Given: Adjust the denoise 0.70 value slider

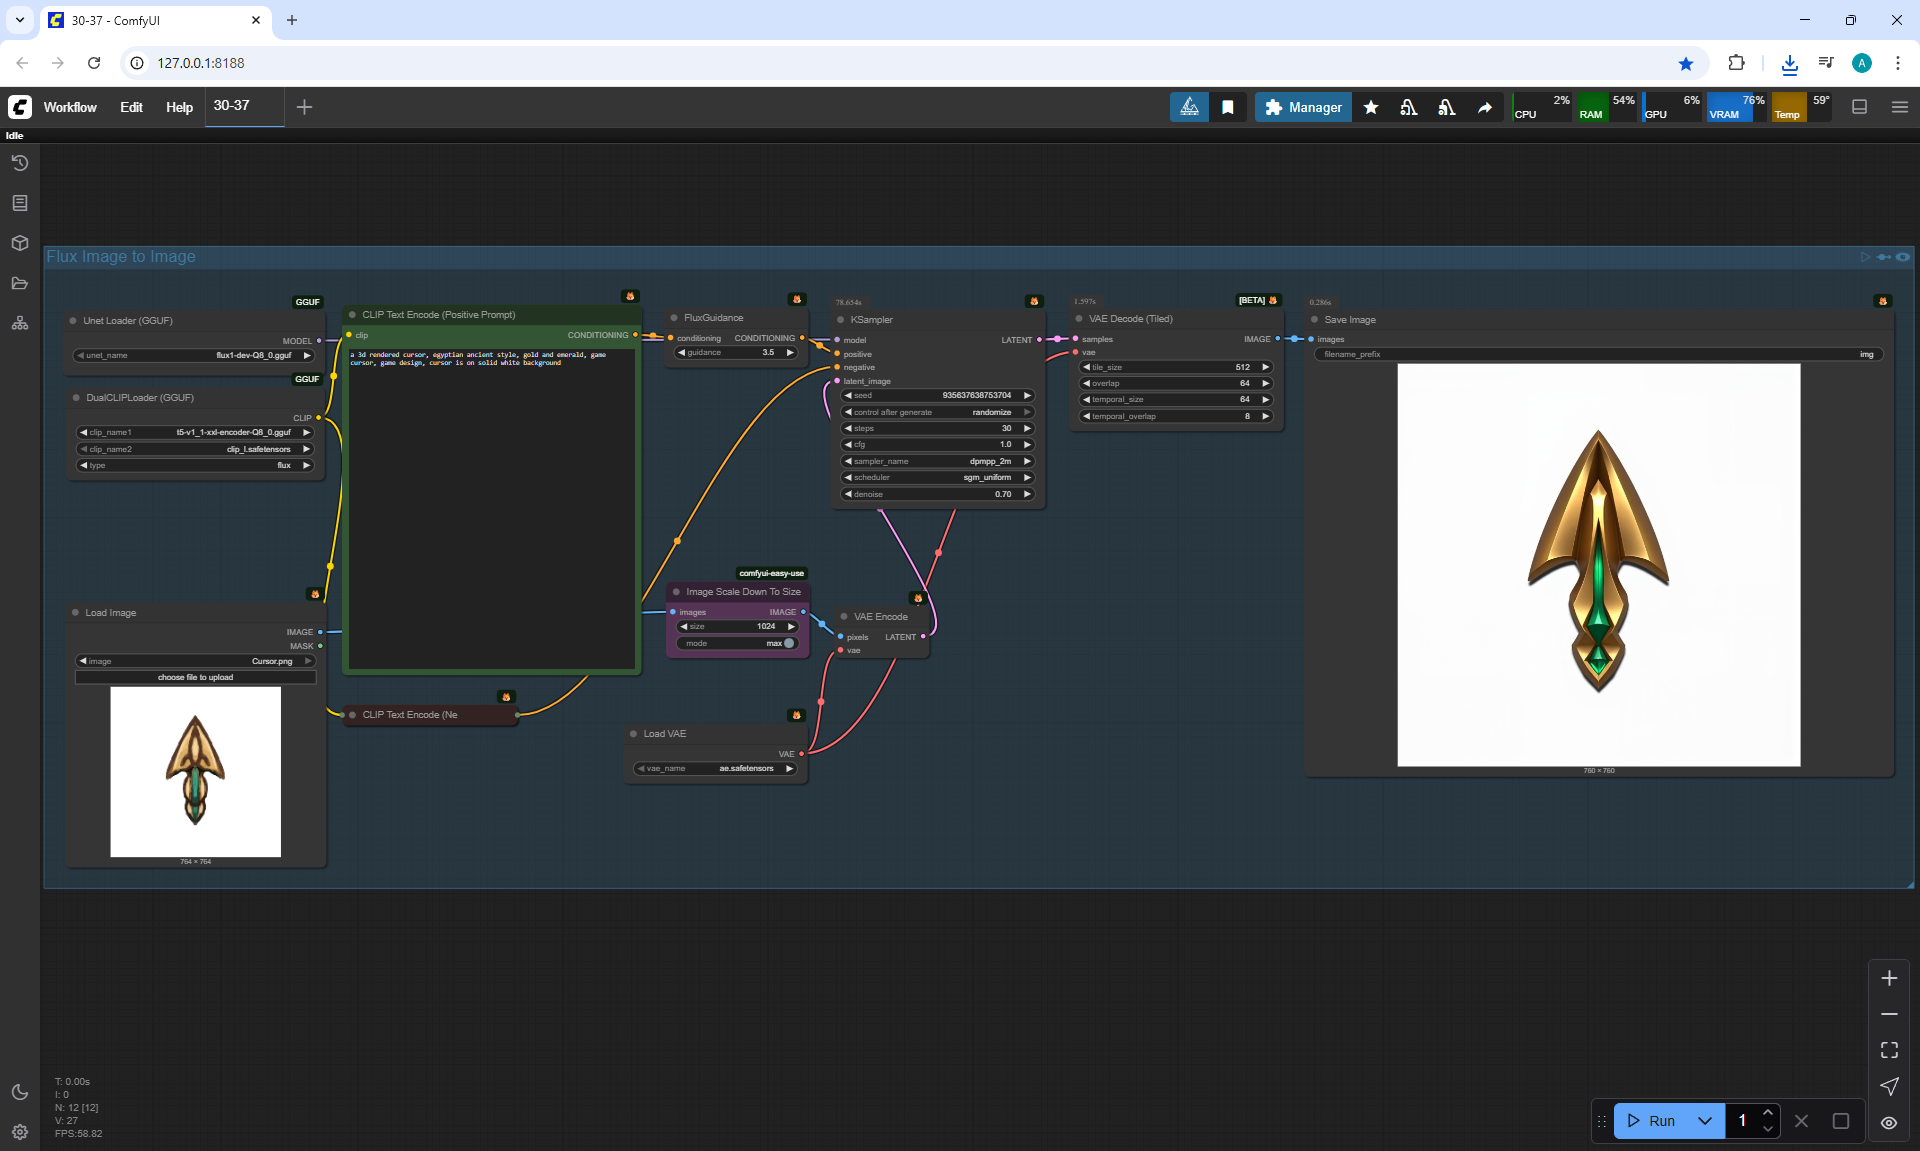Looking at the screenshot, I should pos(937,494).
